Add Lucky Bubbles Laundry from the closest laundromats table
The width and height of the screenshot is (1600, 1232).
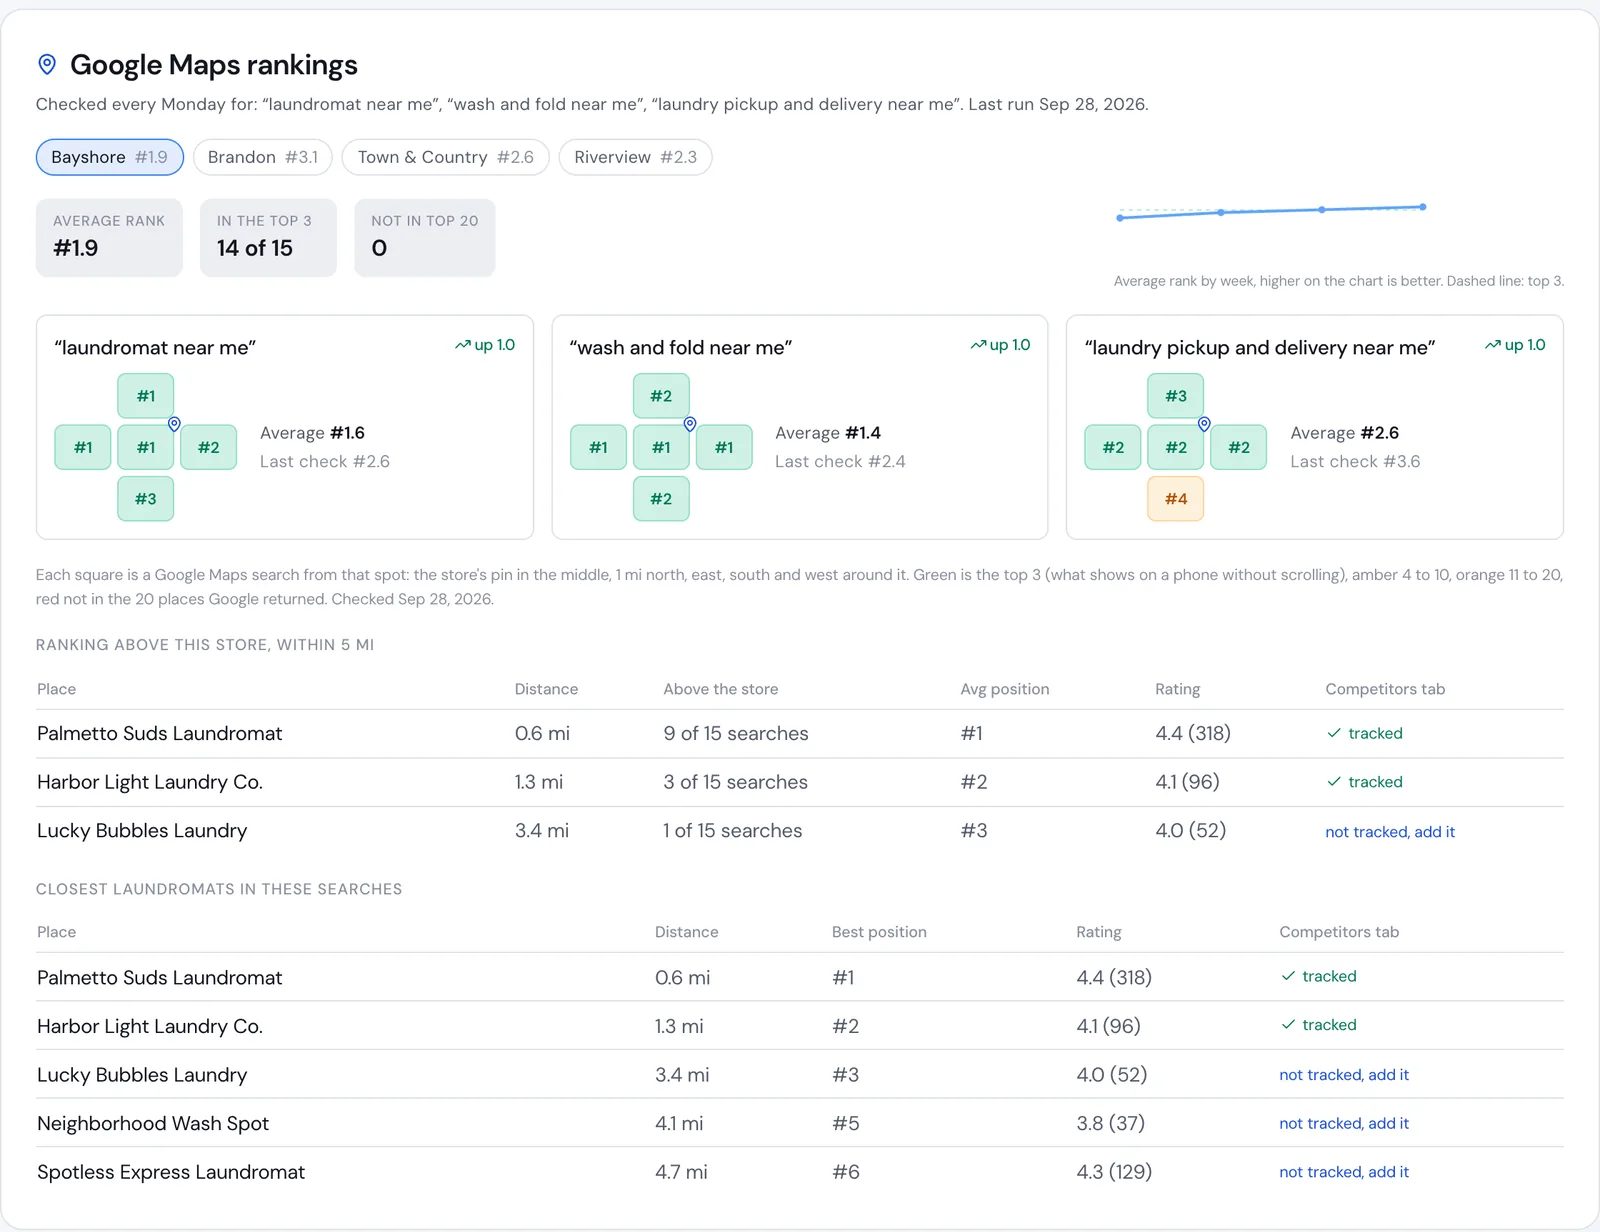point(1344,1075)
